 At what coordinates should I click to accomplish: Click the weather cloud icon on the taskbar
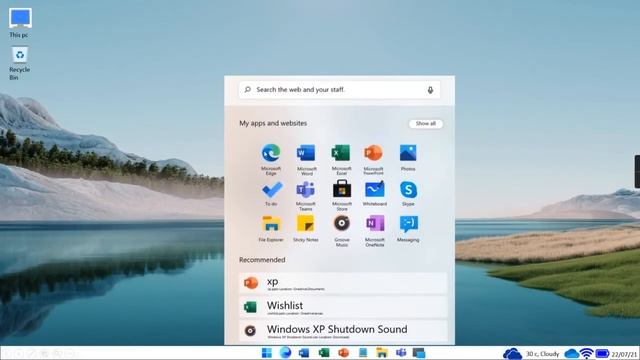[x=512, y=354]
